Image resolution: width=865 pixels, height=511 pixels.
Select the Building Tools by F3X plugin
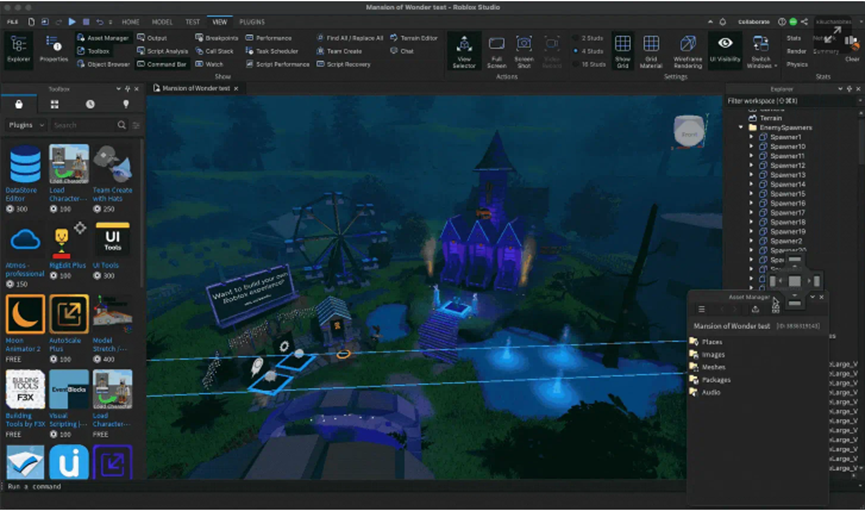pyautogui.click(x=25, y=389)
